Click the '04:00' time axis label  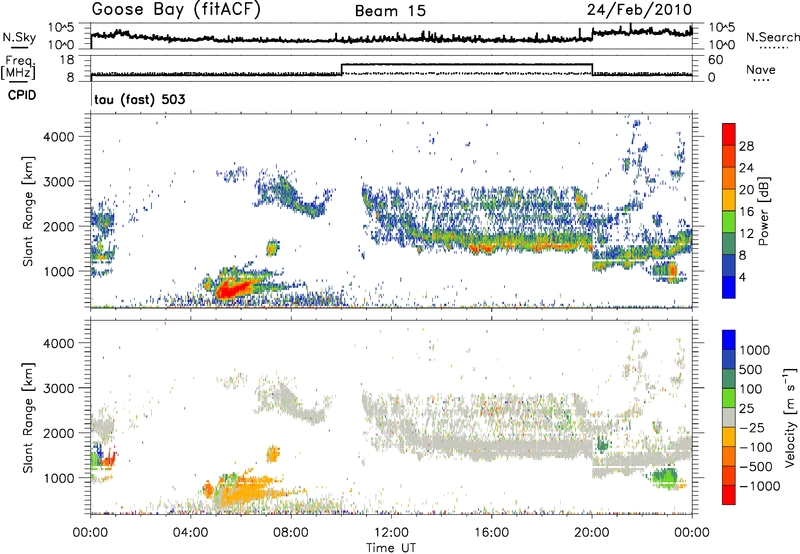tap(190, 533)
